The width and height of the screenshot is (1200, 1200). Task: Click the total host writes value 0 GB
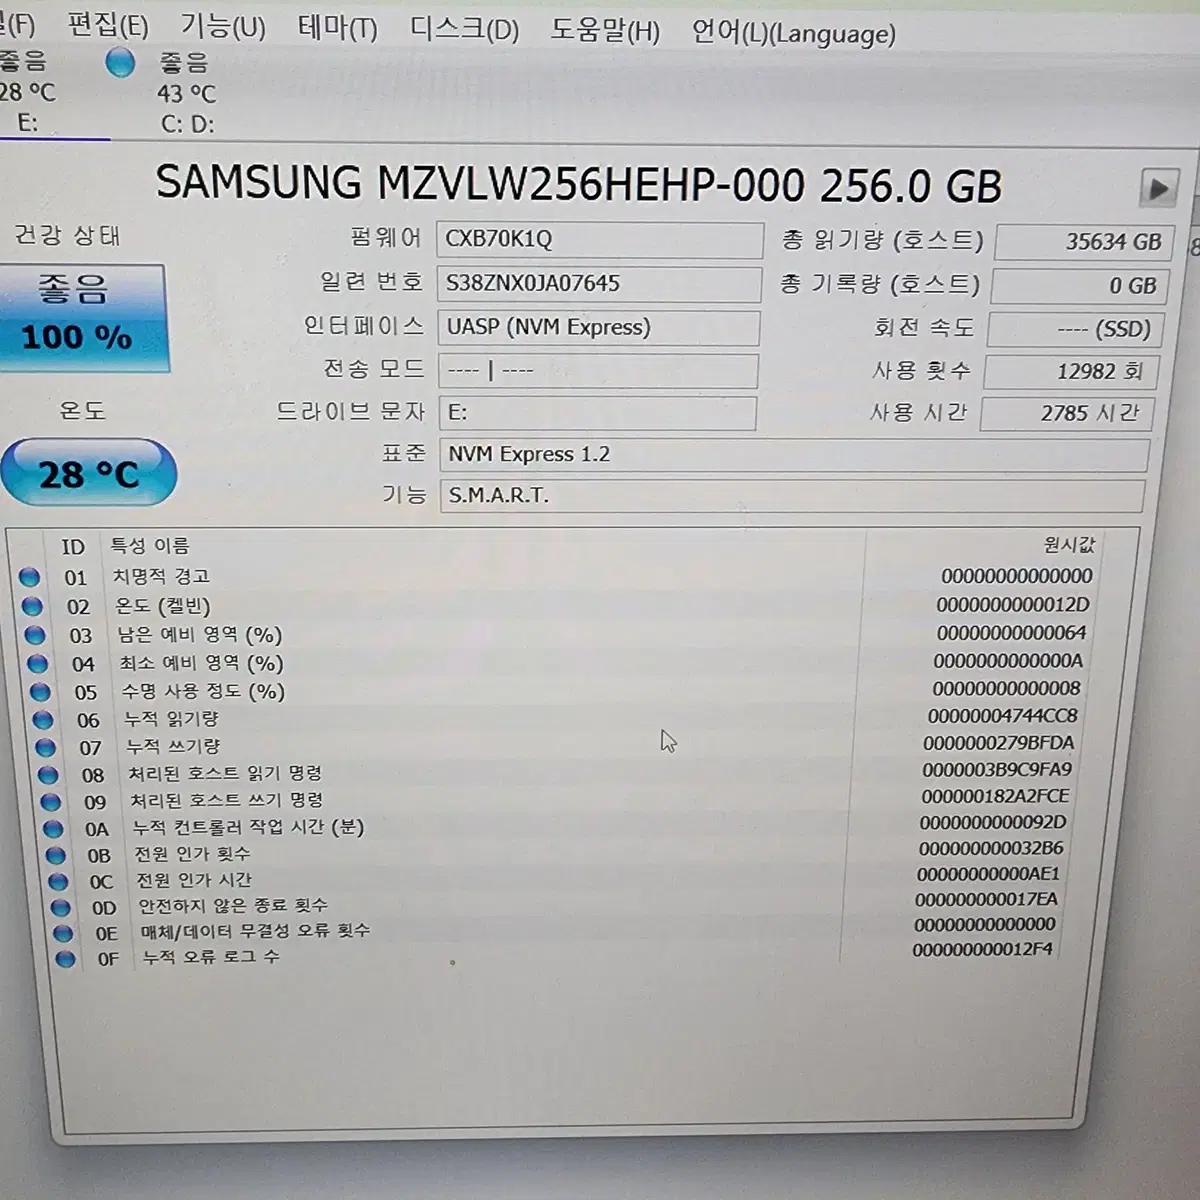1078,286
